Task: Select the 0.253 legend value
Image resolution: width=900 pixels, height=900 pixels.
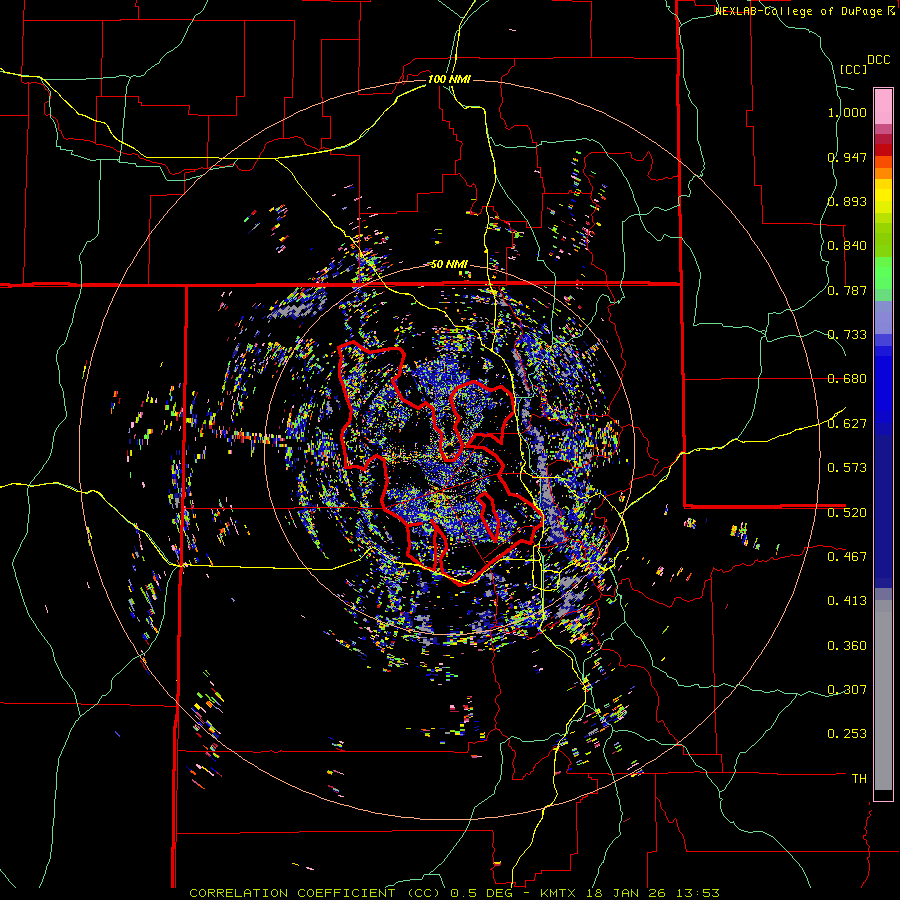Action: coord(847,734)
